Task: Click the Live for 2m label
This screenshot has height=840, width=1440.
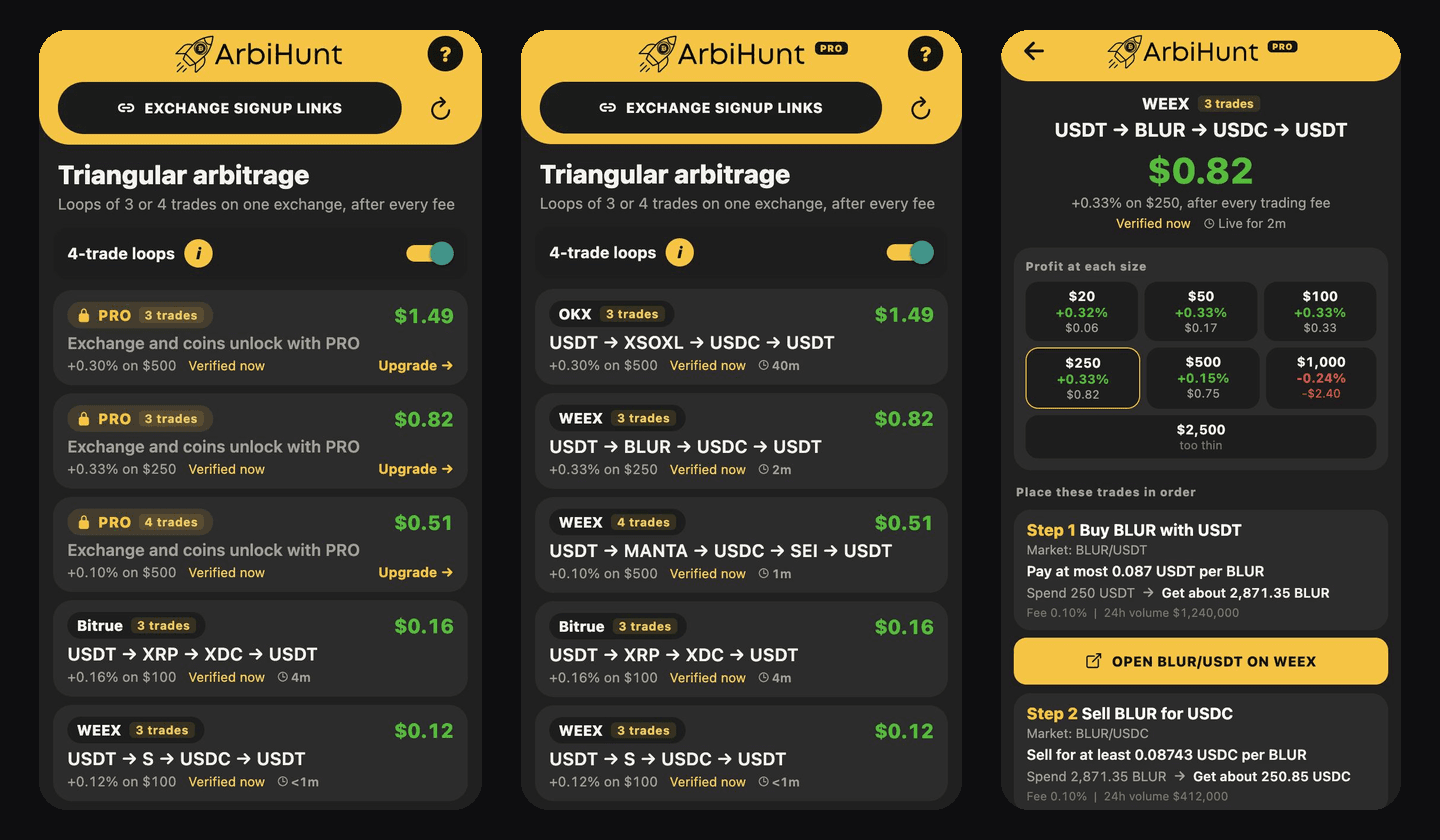Action: 1245,223
